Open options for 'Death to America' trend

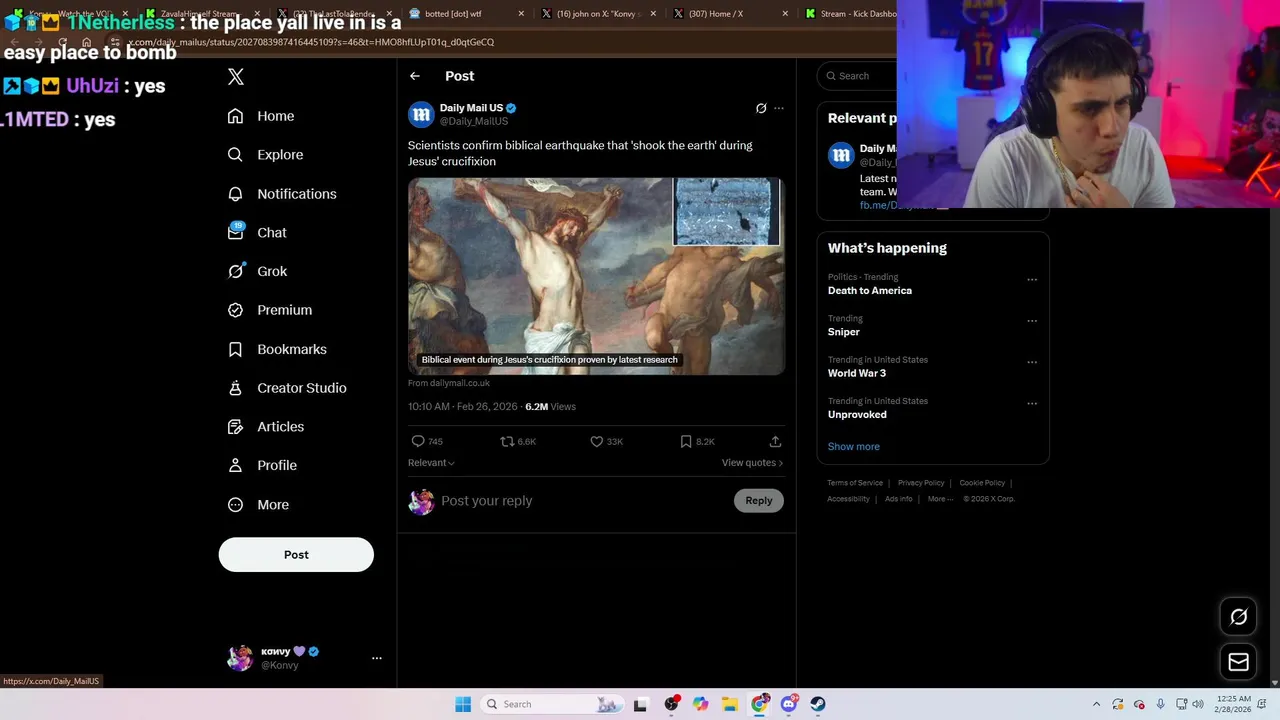tap(1032, 280)
